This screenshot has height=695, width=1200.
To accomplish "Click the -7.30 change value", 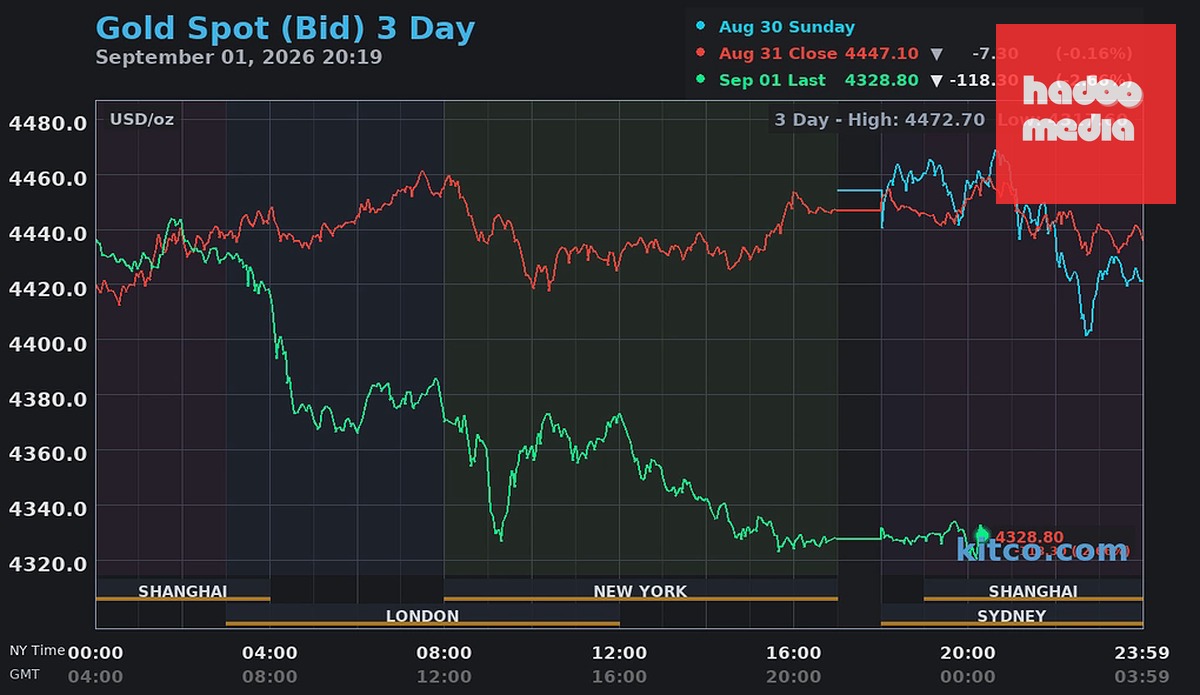I will 993,53.
